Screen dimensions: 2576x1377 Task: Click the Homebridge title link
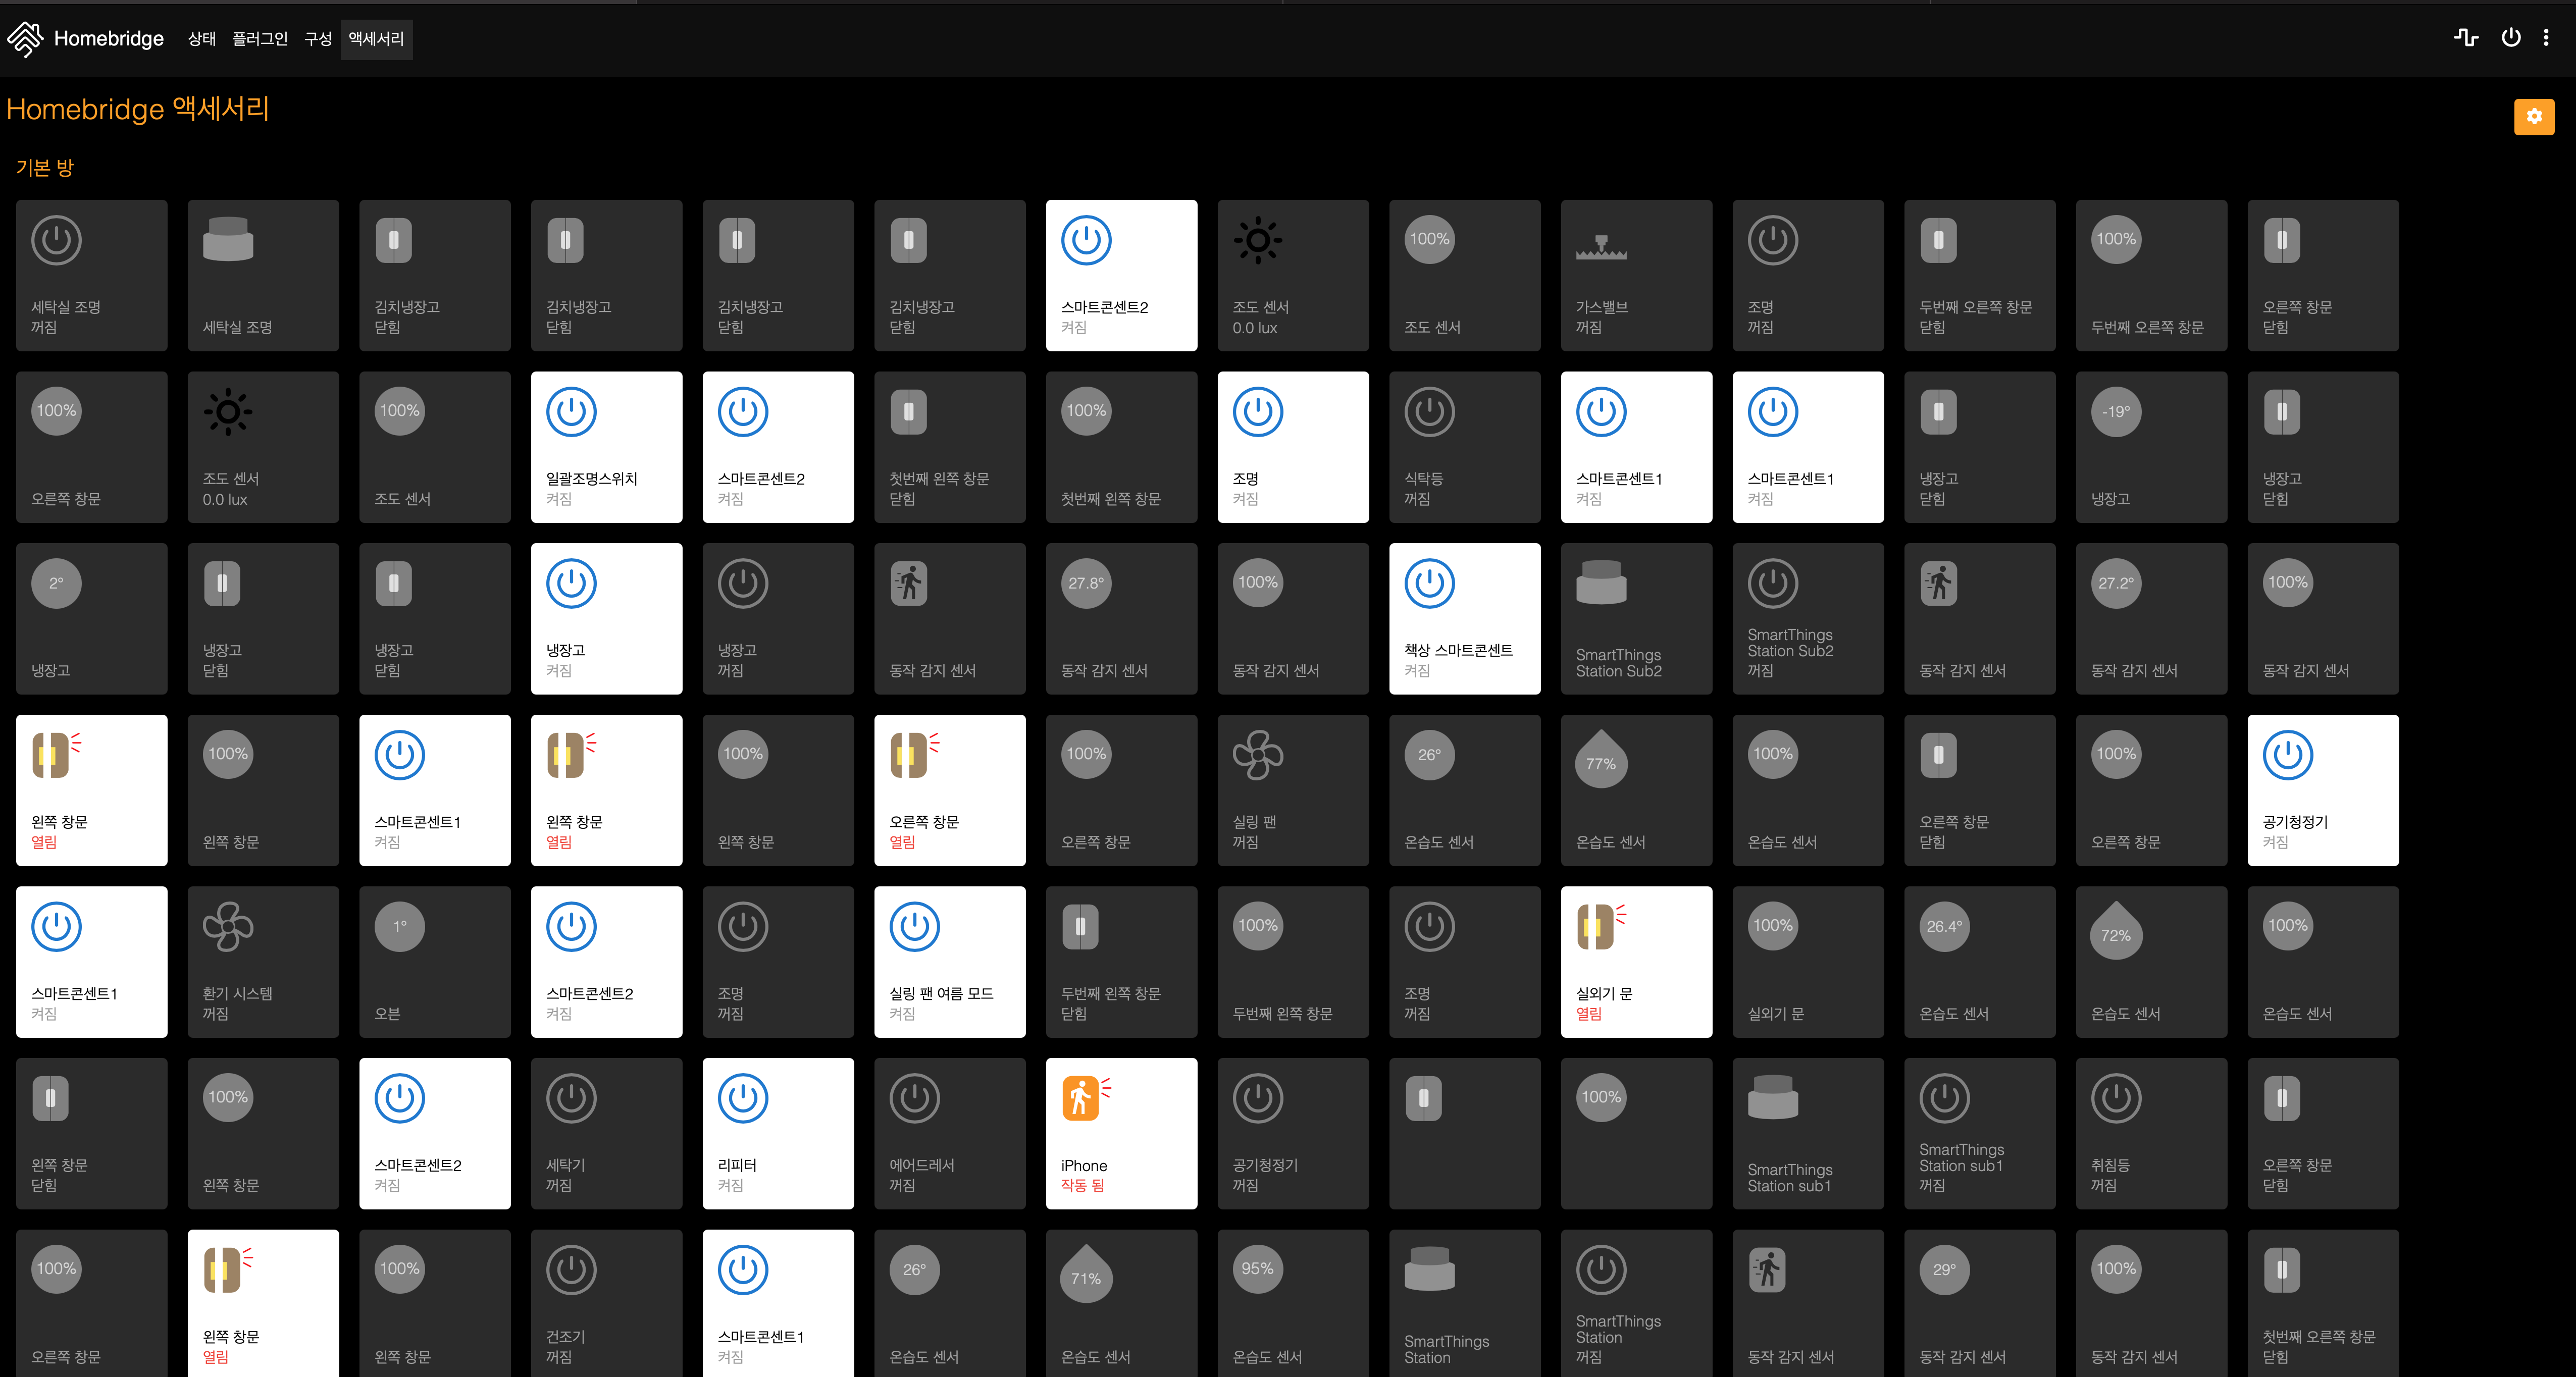tap(108, 39)
